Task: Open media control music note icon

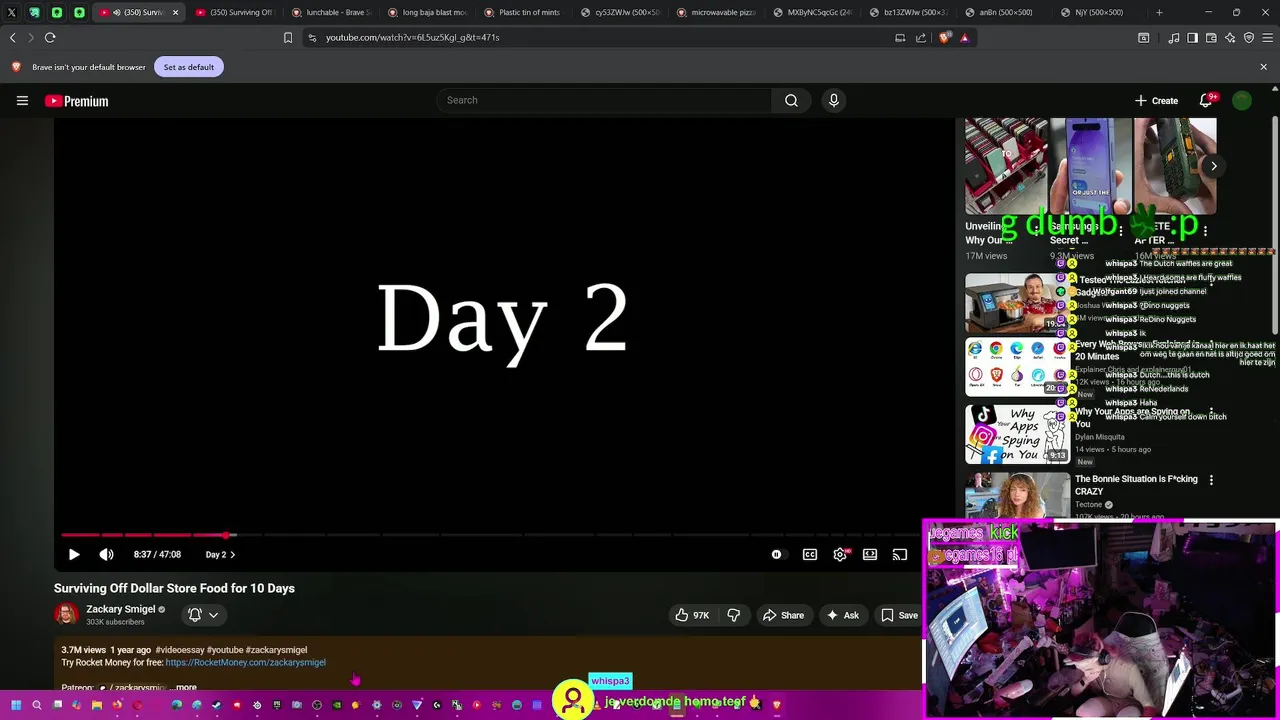Action: (x=1174, y=37)
